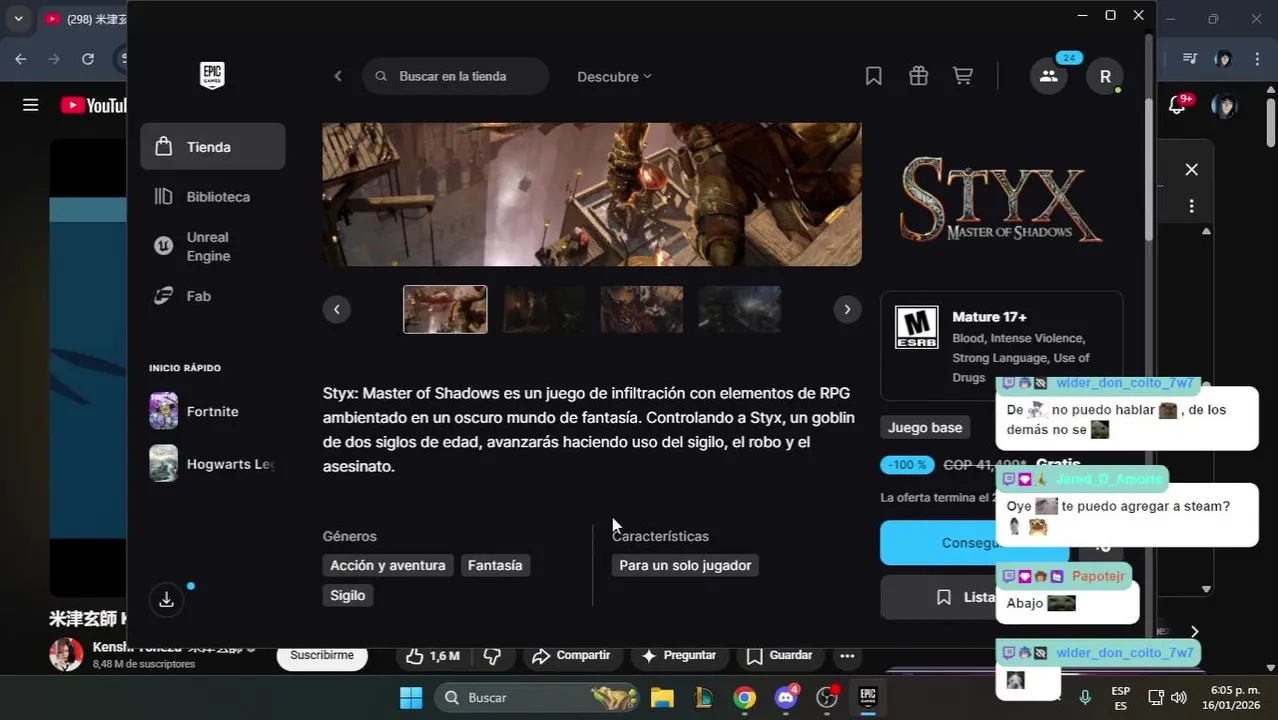Focus the "Buscar en la tienda" search field
This screenshot has width=1278, height=720.
point(455,76)
